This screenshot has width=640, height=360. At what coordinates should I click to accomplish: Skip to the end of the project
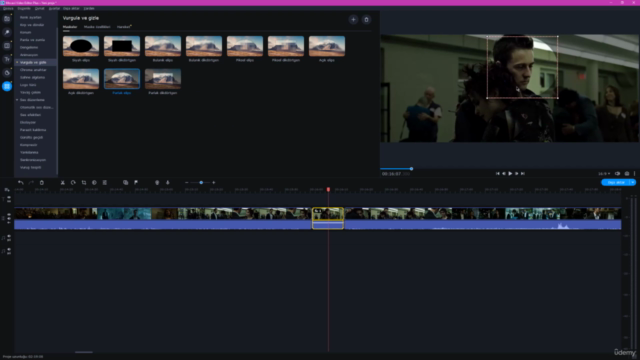coord(523,173)
